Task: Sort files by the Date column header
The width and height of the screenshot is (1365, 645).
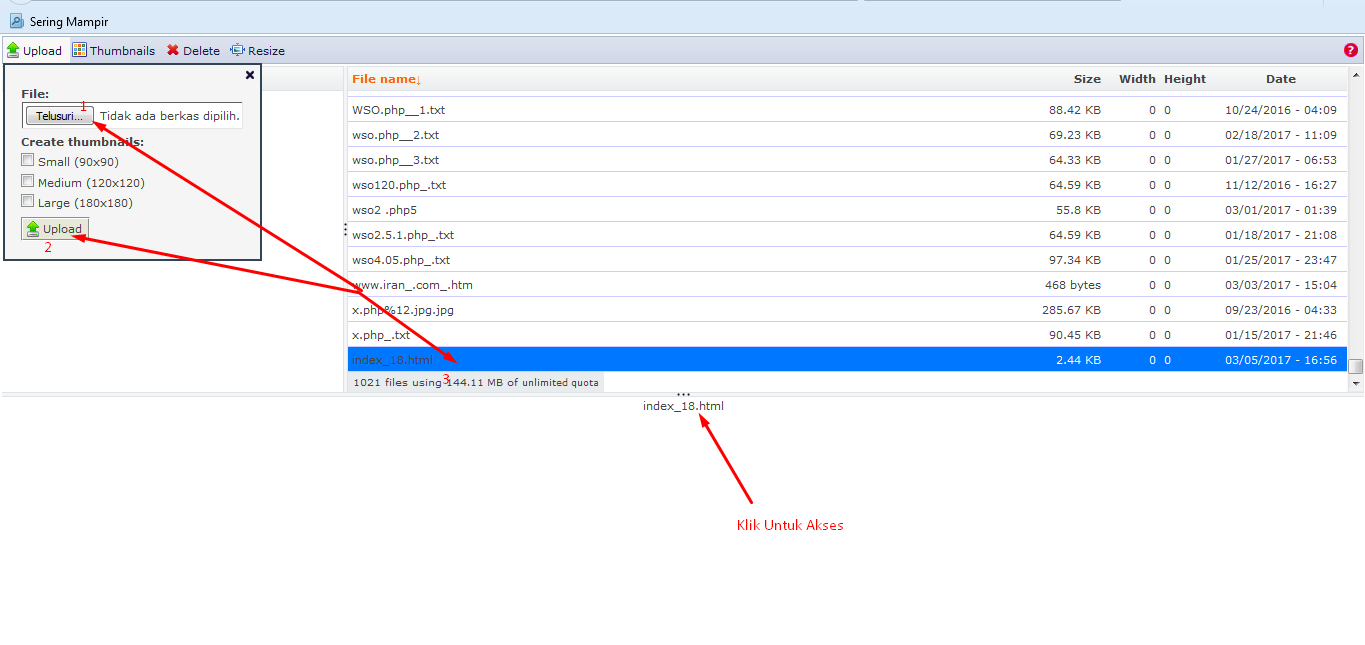Action: click(x=1281, y=78)
